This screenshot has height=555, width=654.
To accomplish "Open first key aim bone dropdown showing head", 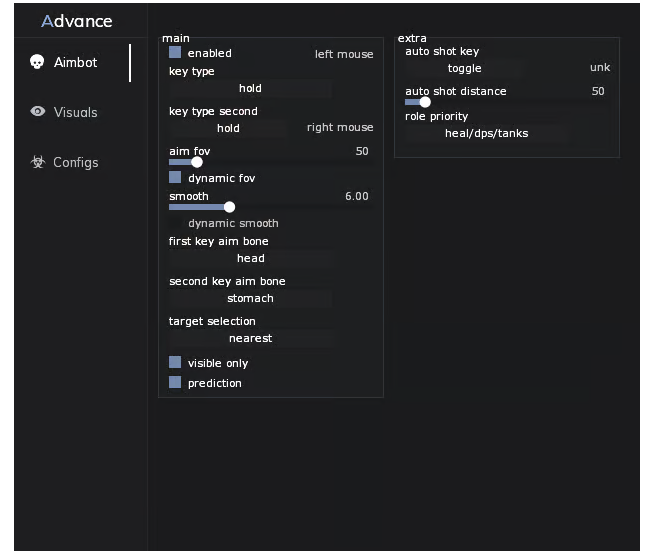I will click(250, 259).
